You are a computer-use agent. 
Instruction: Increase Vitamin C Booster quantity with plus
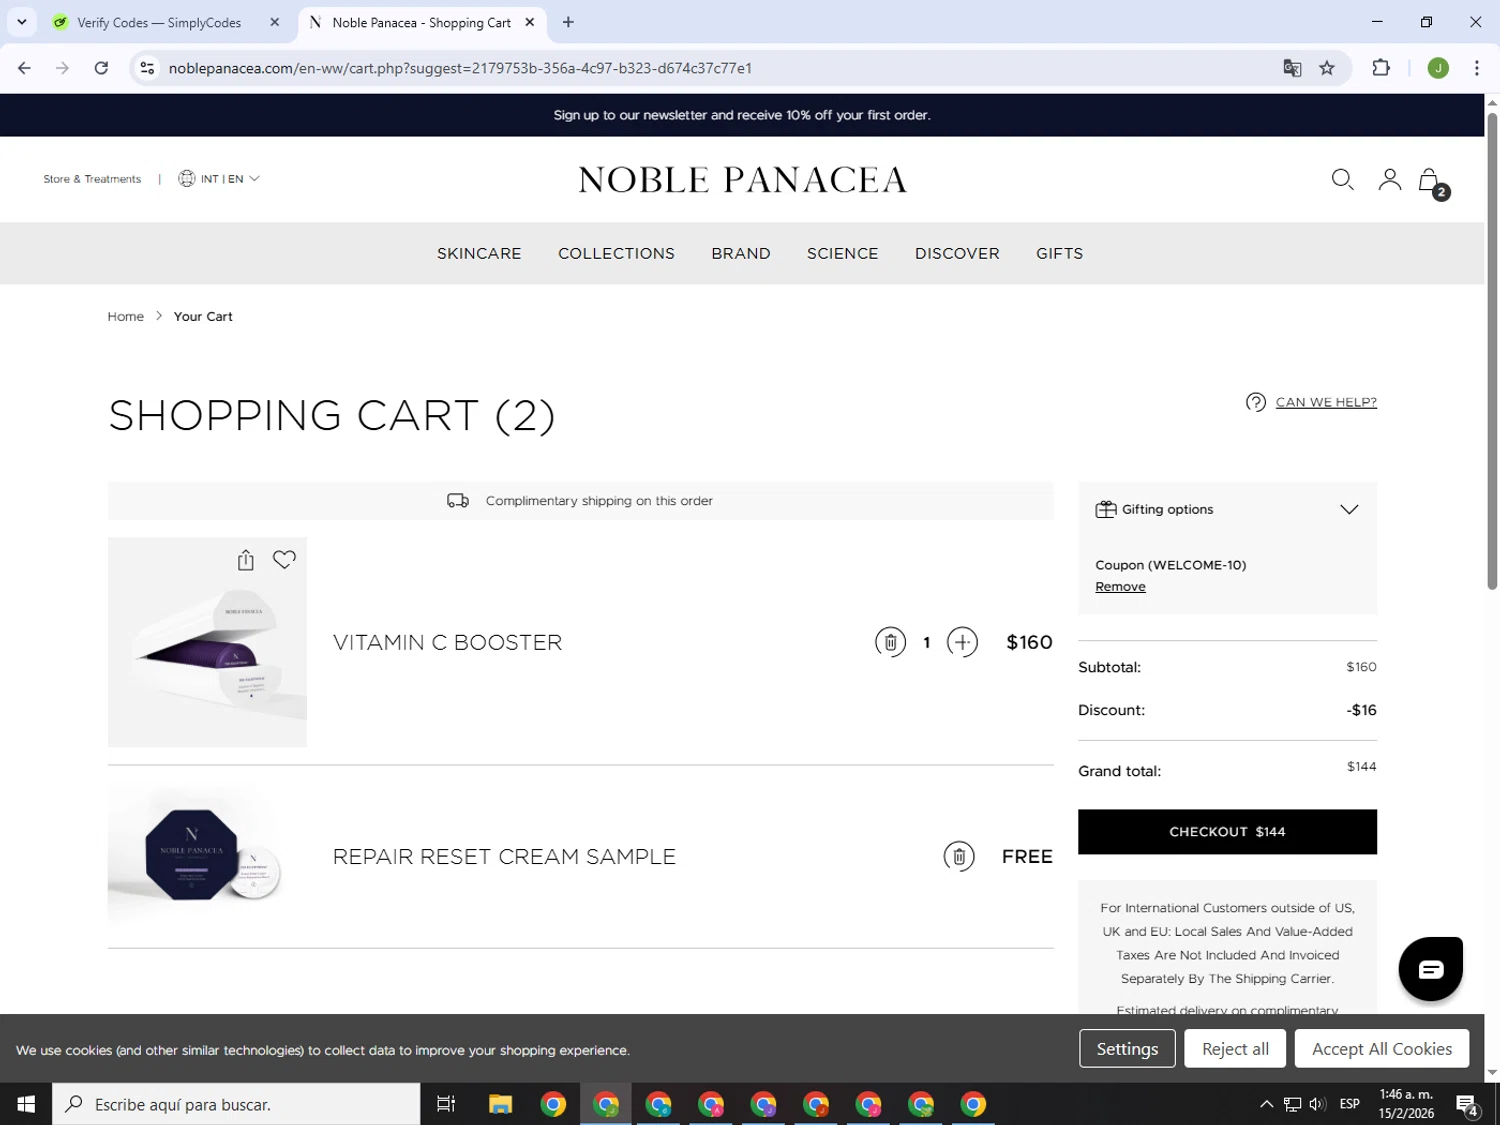click(x=962, y=642)
